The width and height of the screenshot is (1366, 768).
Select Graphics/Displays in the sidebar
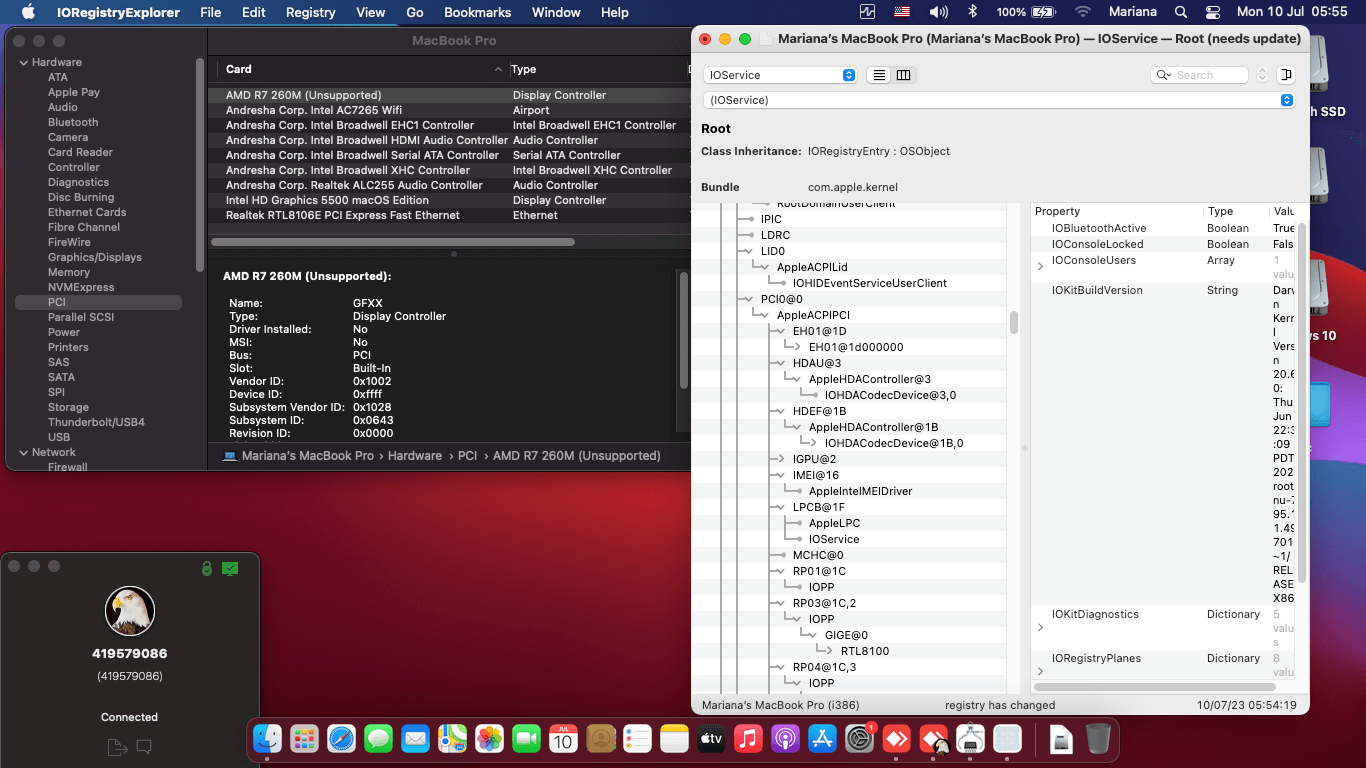pyautogui.click(x=95, y=257)
